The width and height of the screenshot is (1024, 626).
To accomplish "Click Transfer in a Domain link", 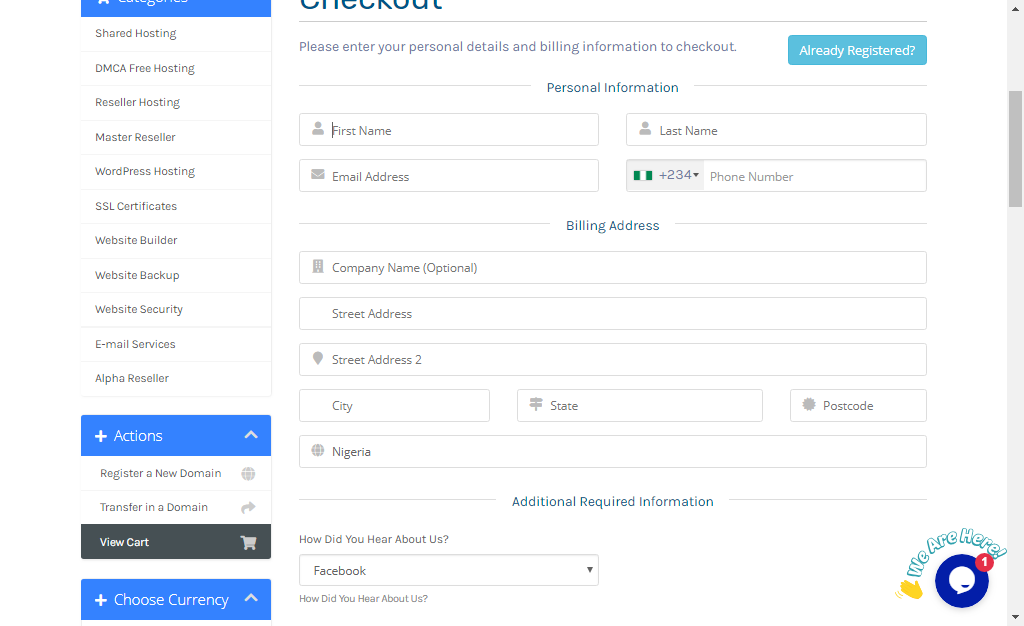I will pyautogui.click(x=176, y=507).
